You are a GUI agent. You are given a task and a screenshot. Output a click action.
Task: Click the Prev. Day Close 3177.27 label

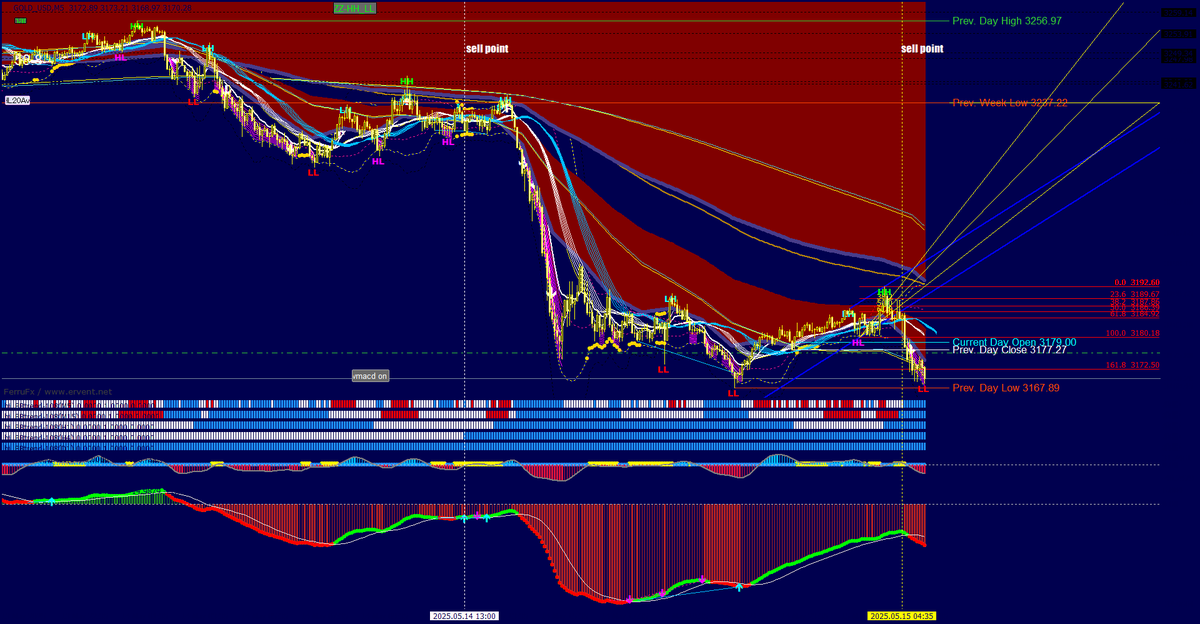point(1009,350)
